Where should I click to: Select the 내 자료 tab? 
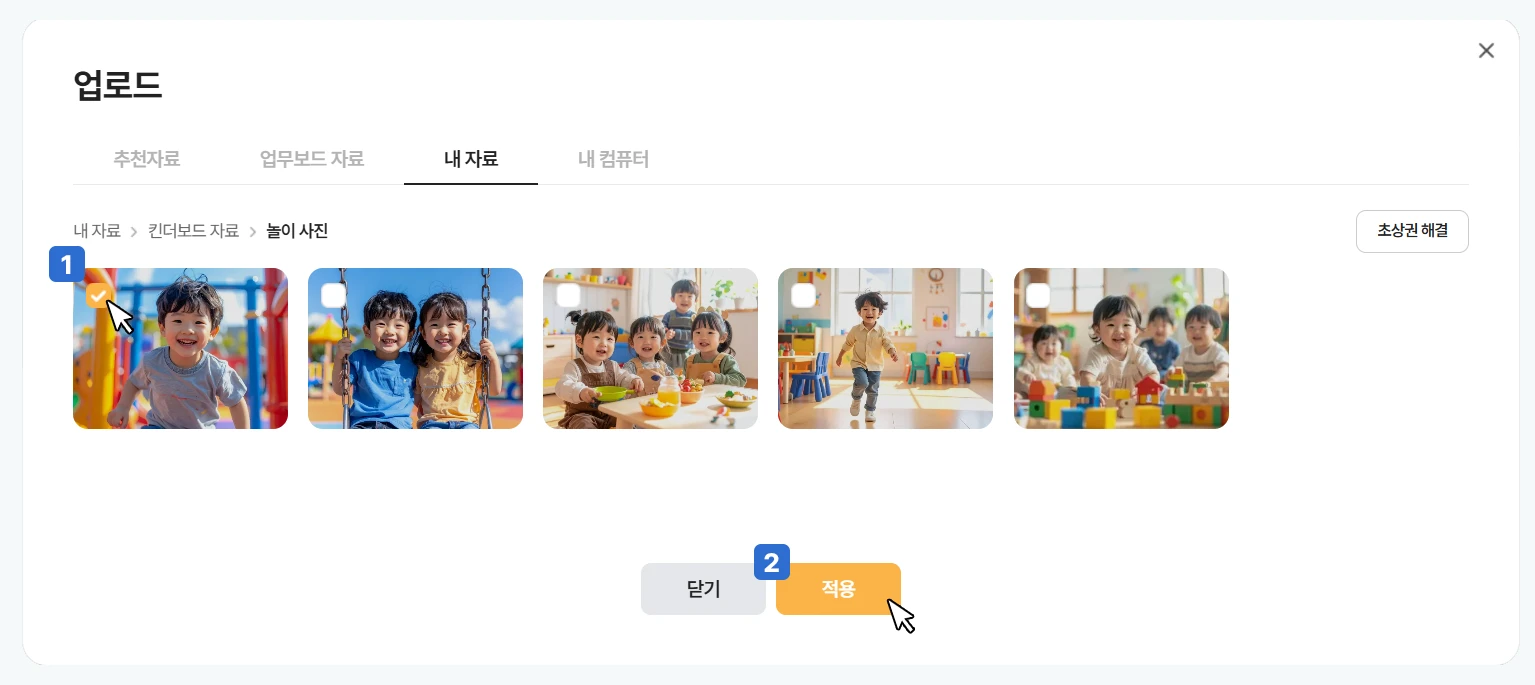click(471, 159)
